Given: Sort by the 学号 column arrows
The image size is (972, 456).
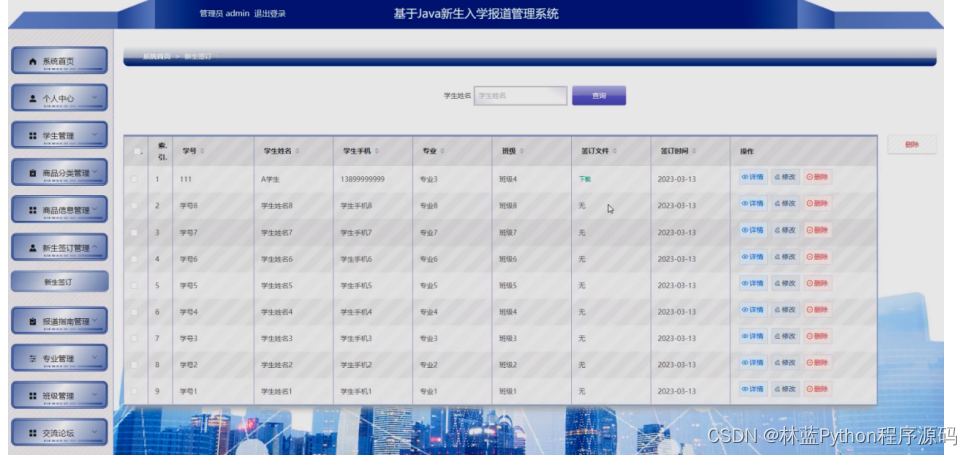Looking at the screenshot, I should coord(202,151).
